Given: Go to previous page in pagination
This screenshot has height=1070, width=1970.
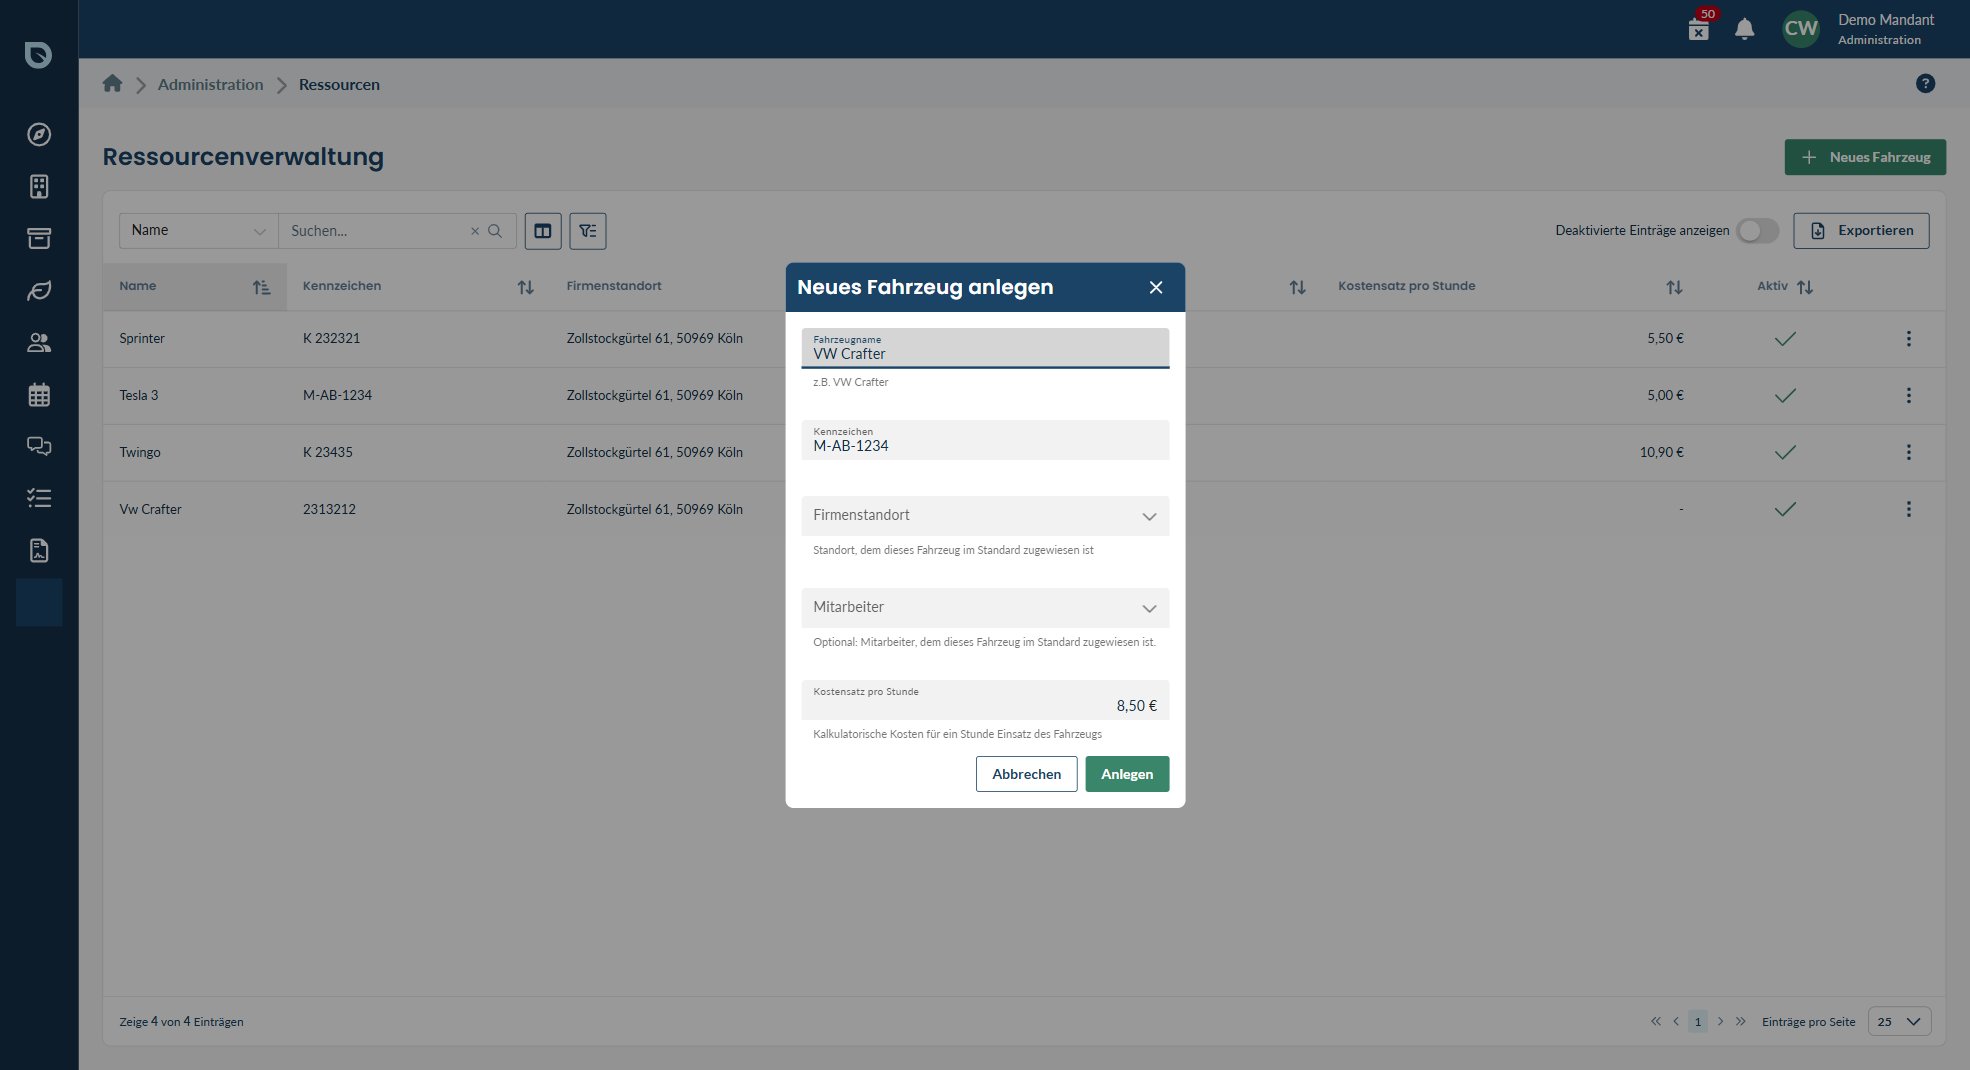Looking at the screenshot, I should (1676, 1022).
